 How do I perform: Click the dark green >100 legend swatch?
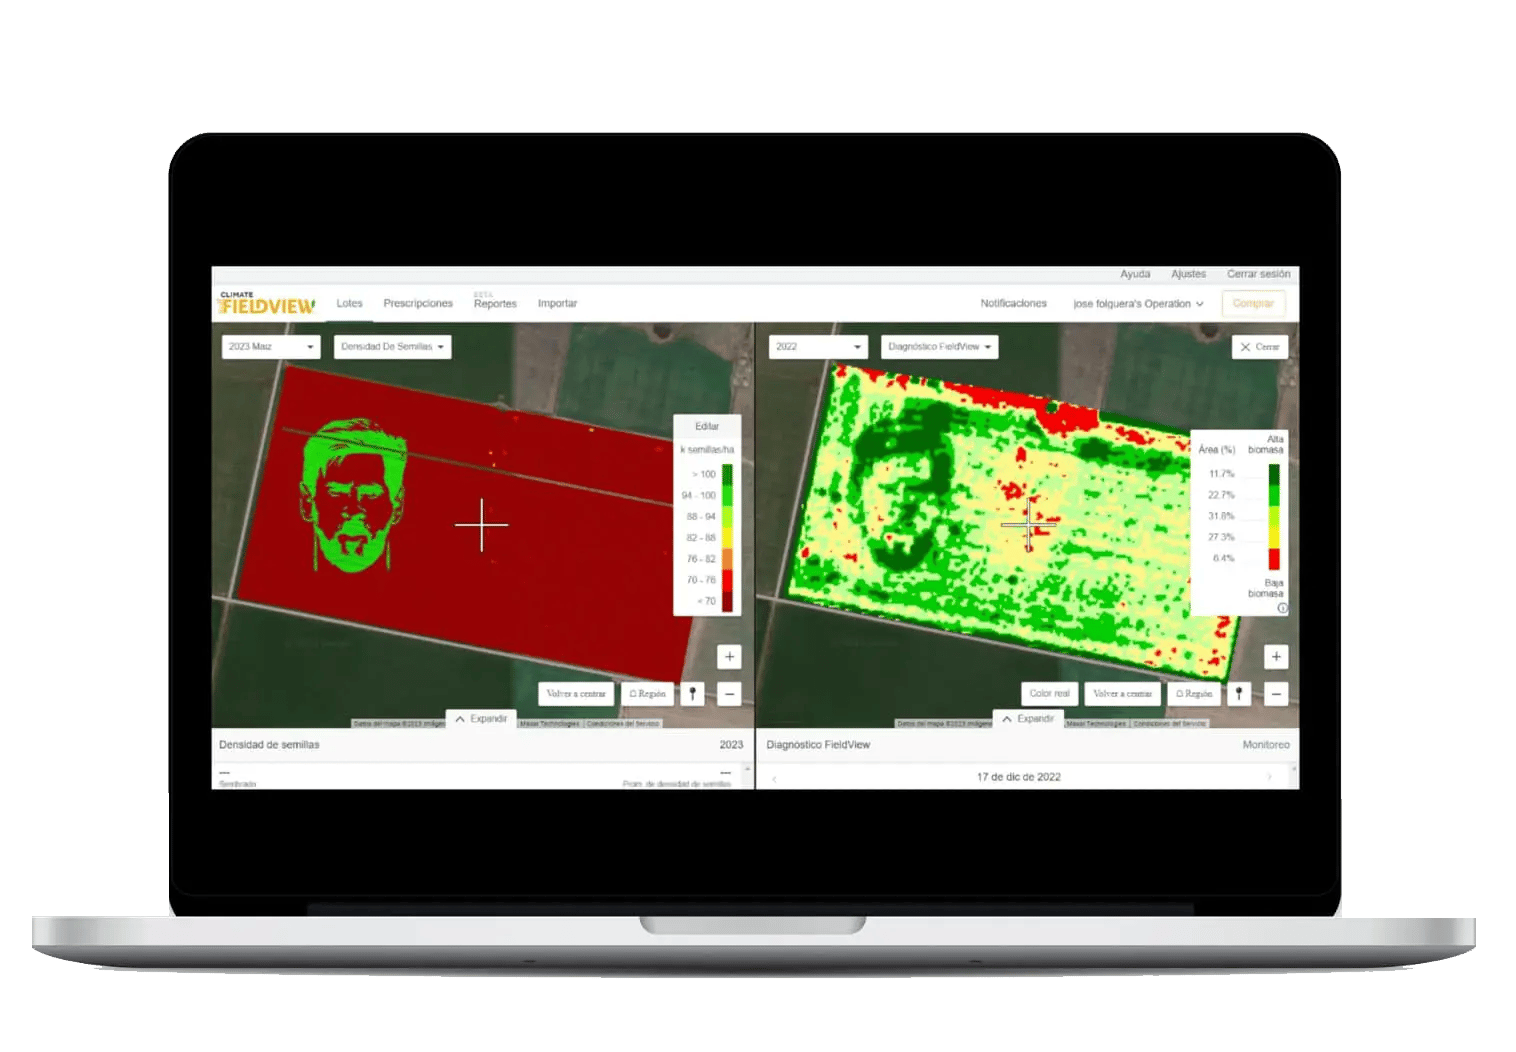pos(727,474)
